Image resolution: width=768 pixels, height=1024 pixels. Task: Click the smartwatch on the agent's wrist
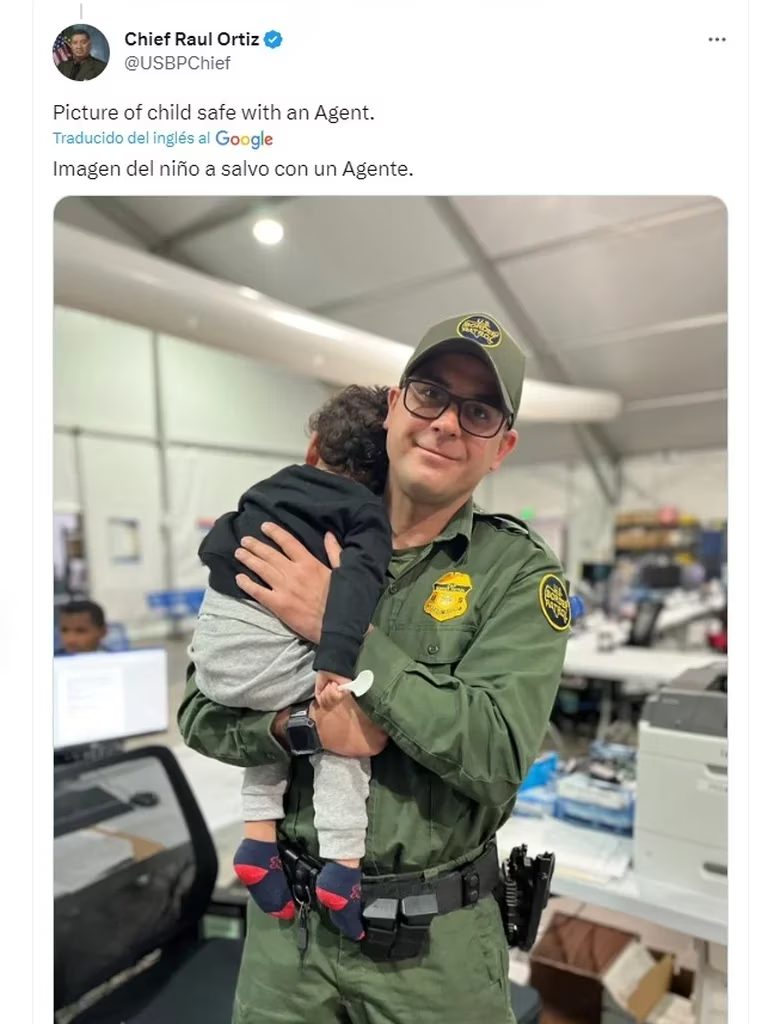[x=302, y=728]
